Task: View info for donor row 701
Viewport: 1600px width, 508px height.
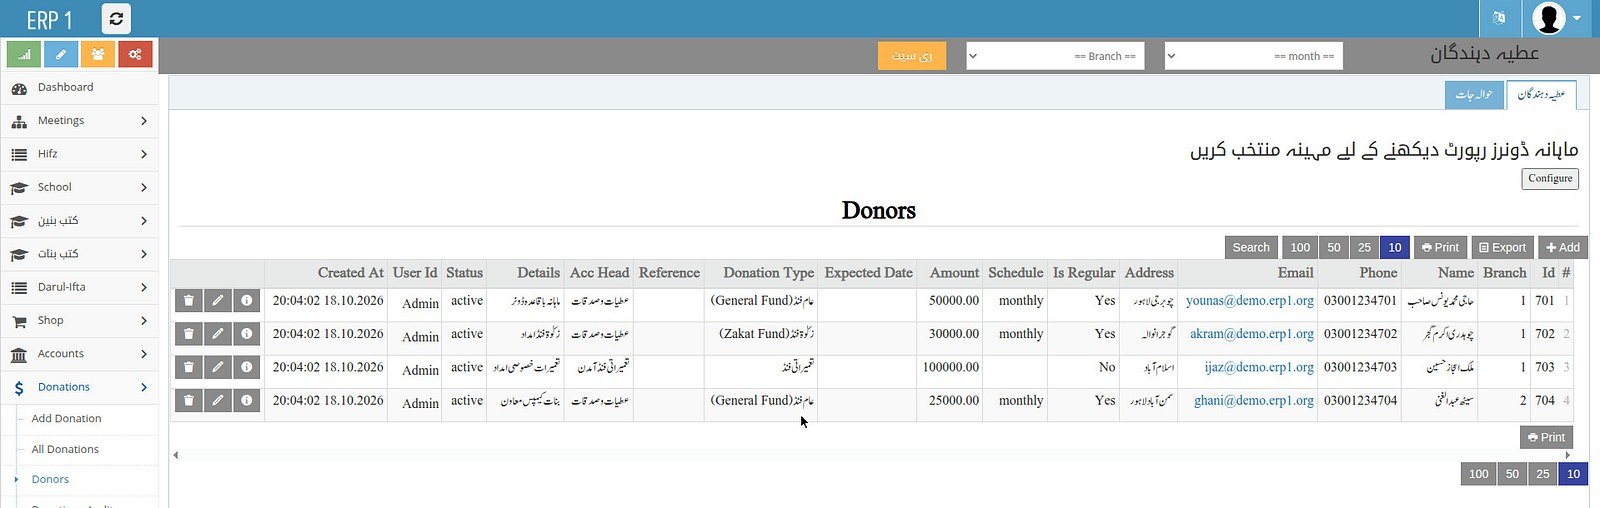Action: click(247, 301)
